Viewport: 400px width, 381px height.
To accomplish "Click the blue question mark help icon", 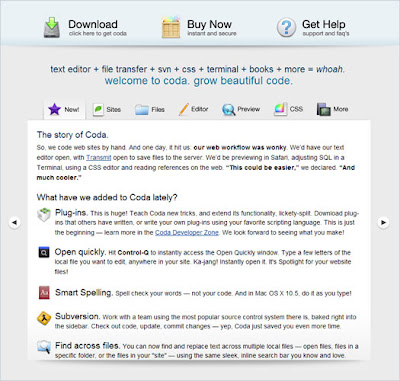I will 286,27.
